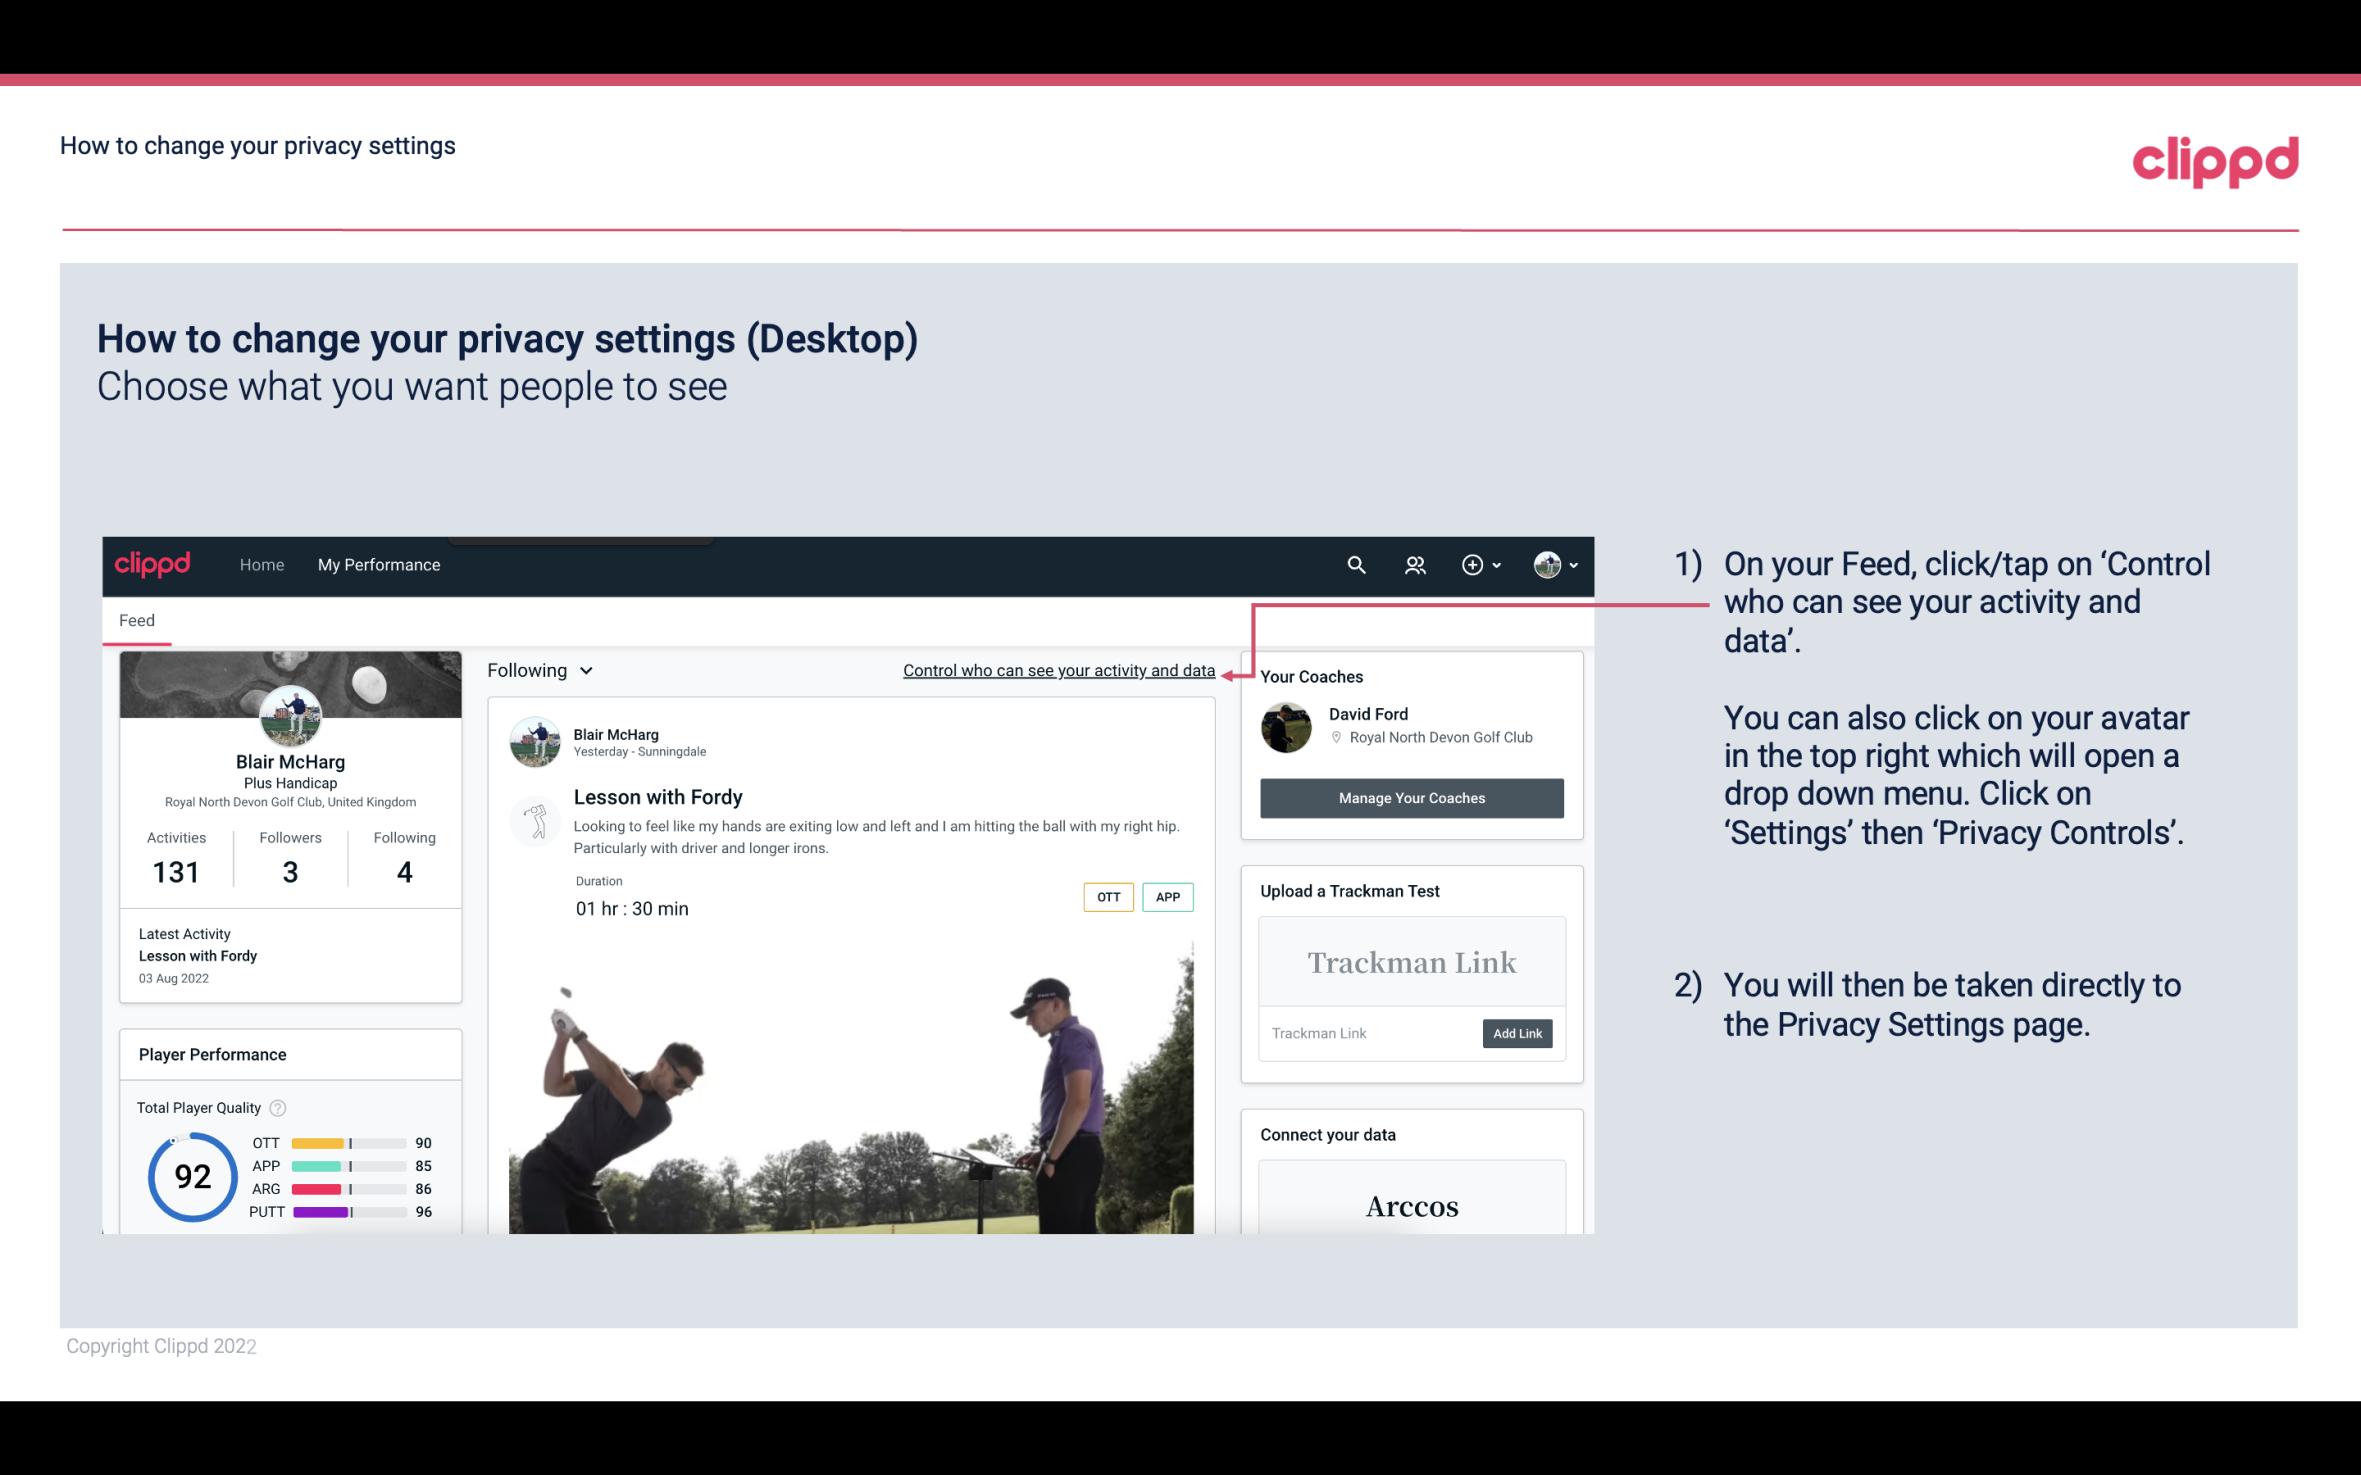
Task: Click the people/followers icon in navbar
Action: pos(1417,562)
